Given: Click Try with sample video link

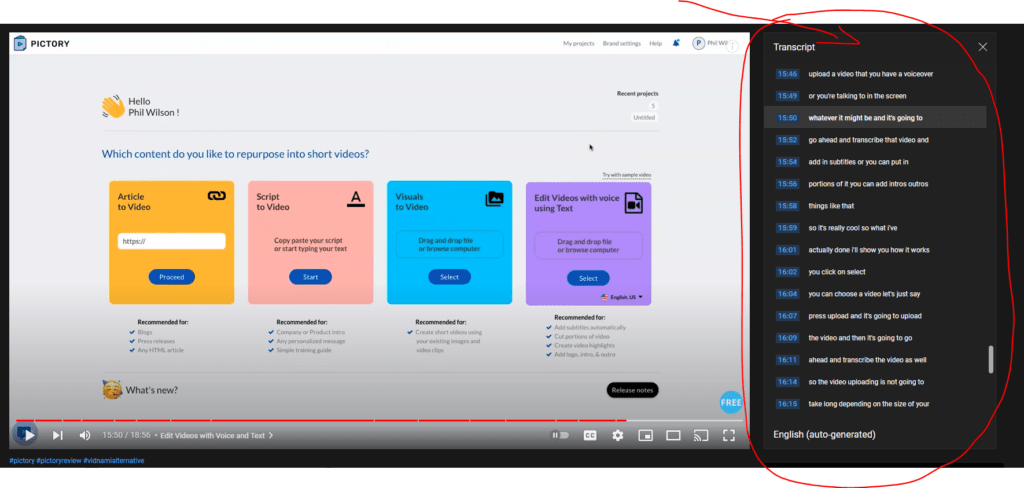Looking at the screenshot, I should click(x=627, y=175).
